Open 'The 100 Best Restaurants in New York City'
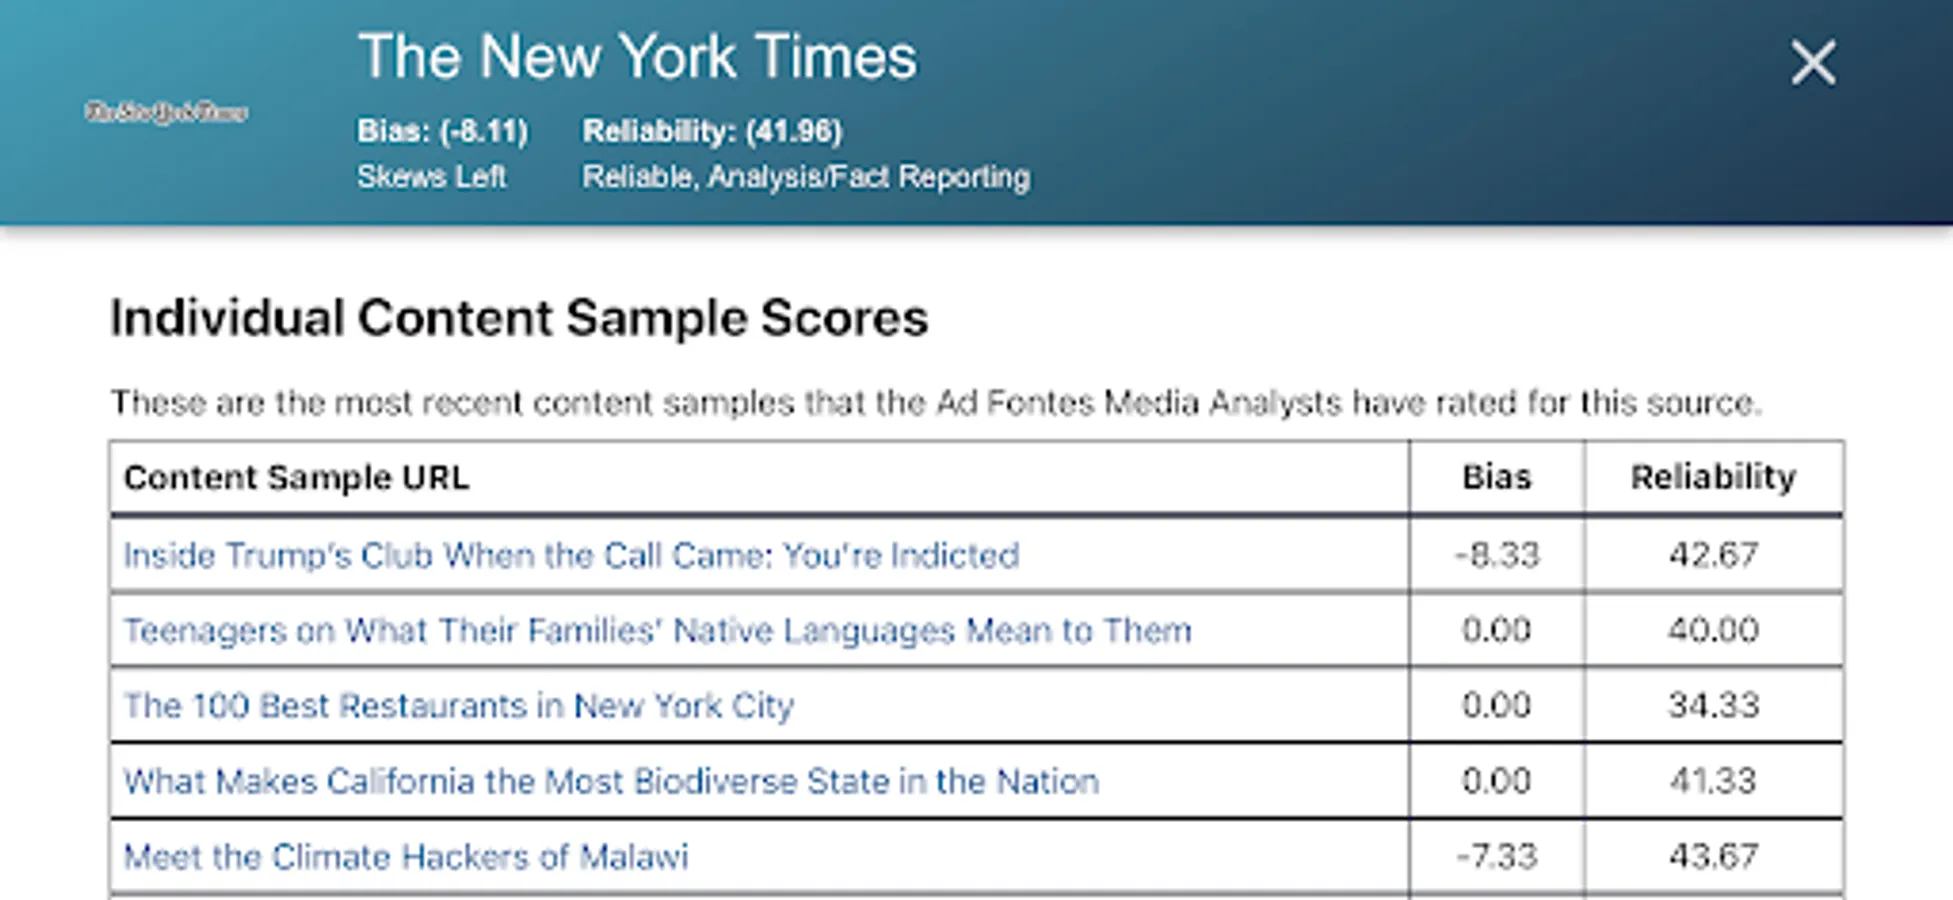1953x900 pixels. pos(458,706)
